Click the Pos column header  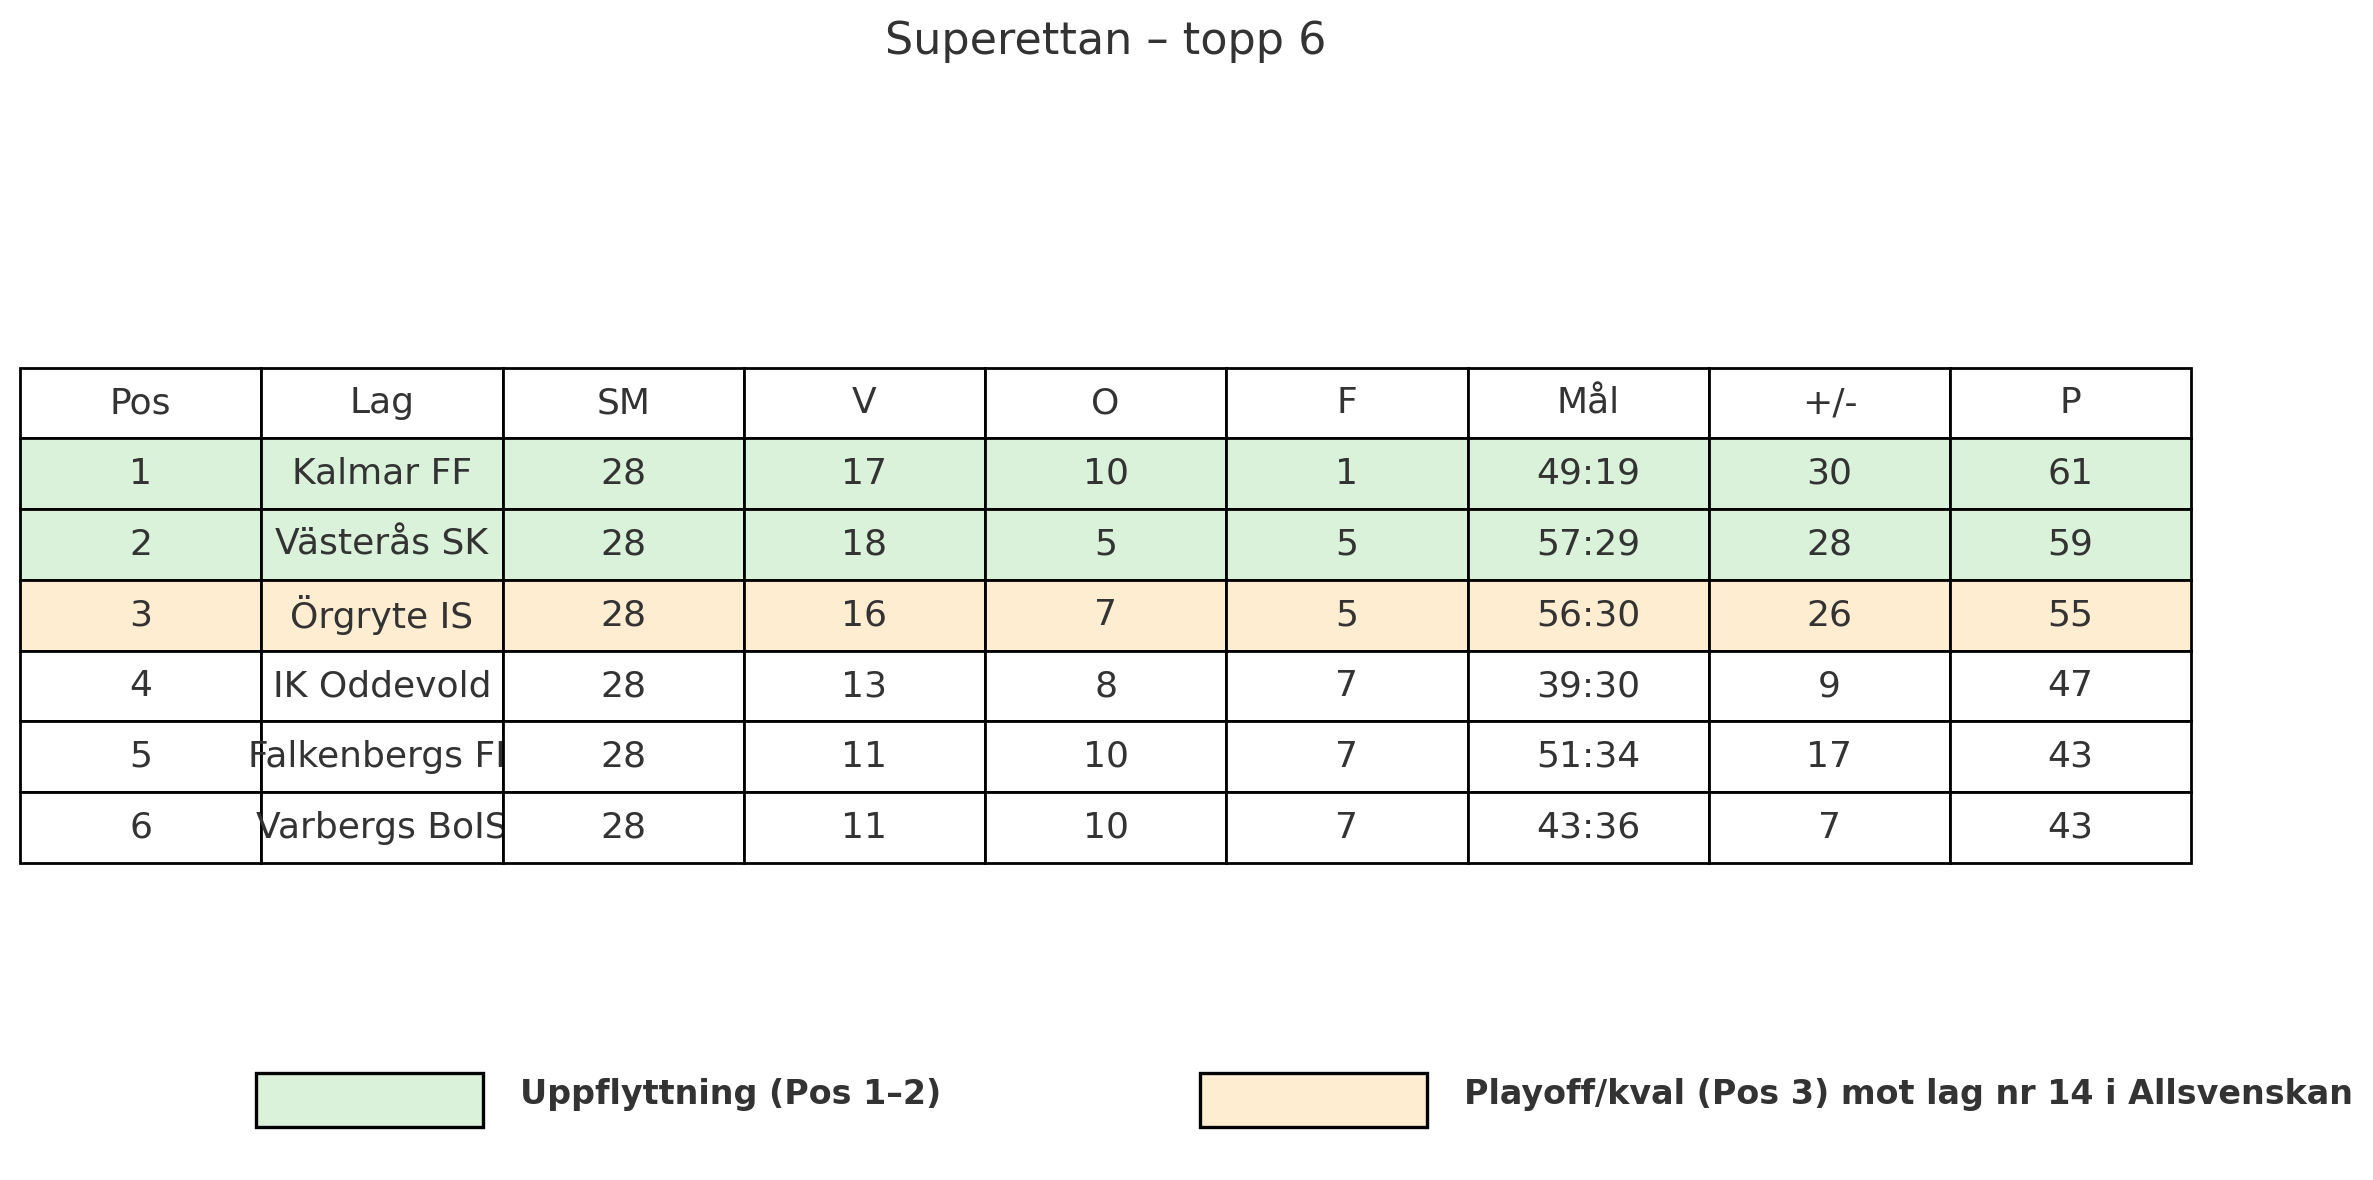point(140,403)
